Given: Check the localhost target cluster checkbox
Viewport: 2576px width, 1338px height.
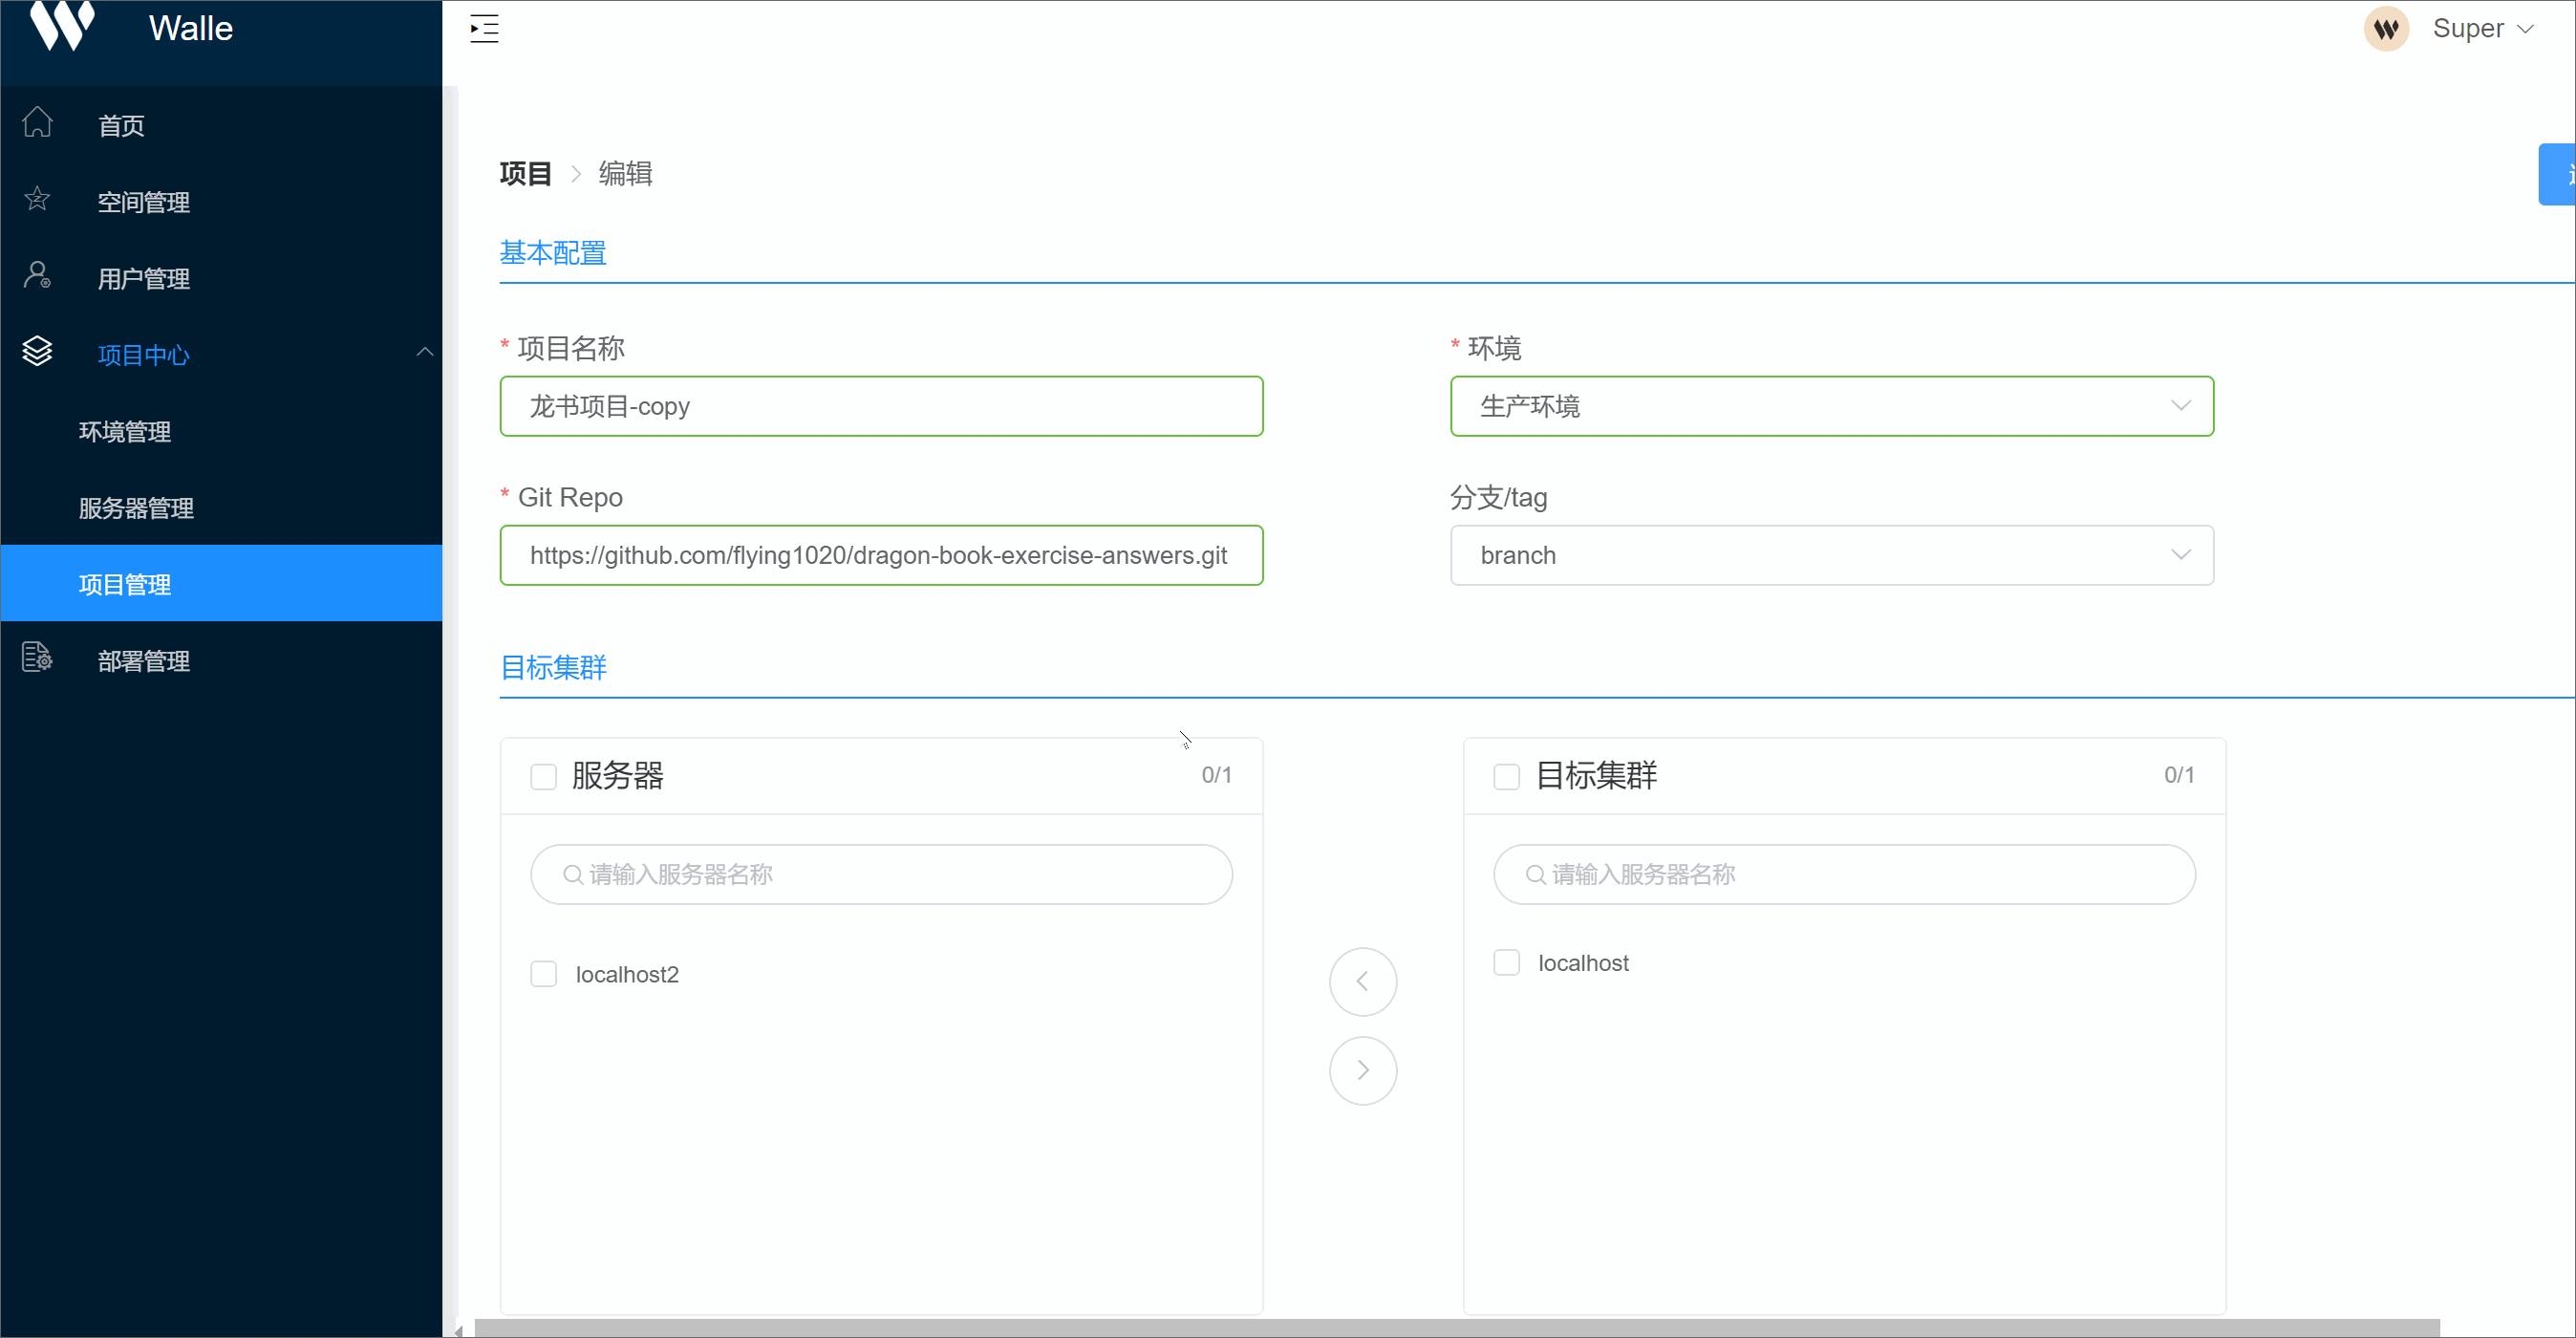Looking at the screenshot, I should pyautogui.click(x=1506, y=963).
